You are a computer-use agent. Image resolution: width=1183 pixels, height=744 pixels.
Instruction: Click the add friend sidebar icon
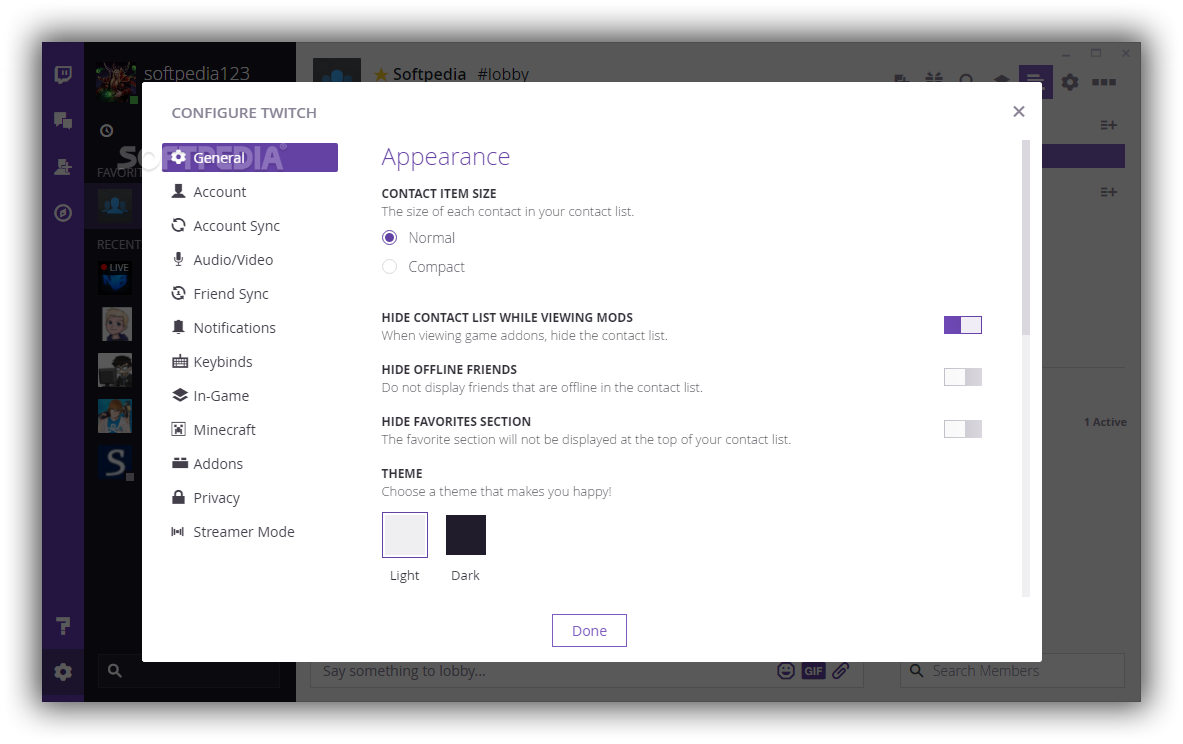[x=63, y=167]
